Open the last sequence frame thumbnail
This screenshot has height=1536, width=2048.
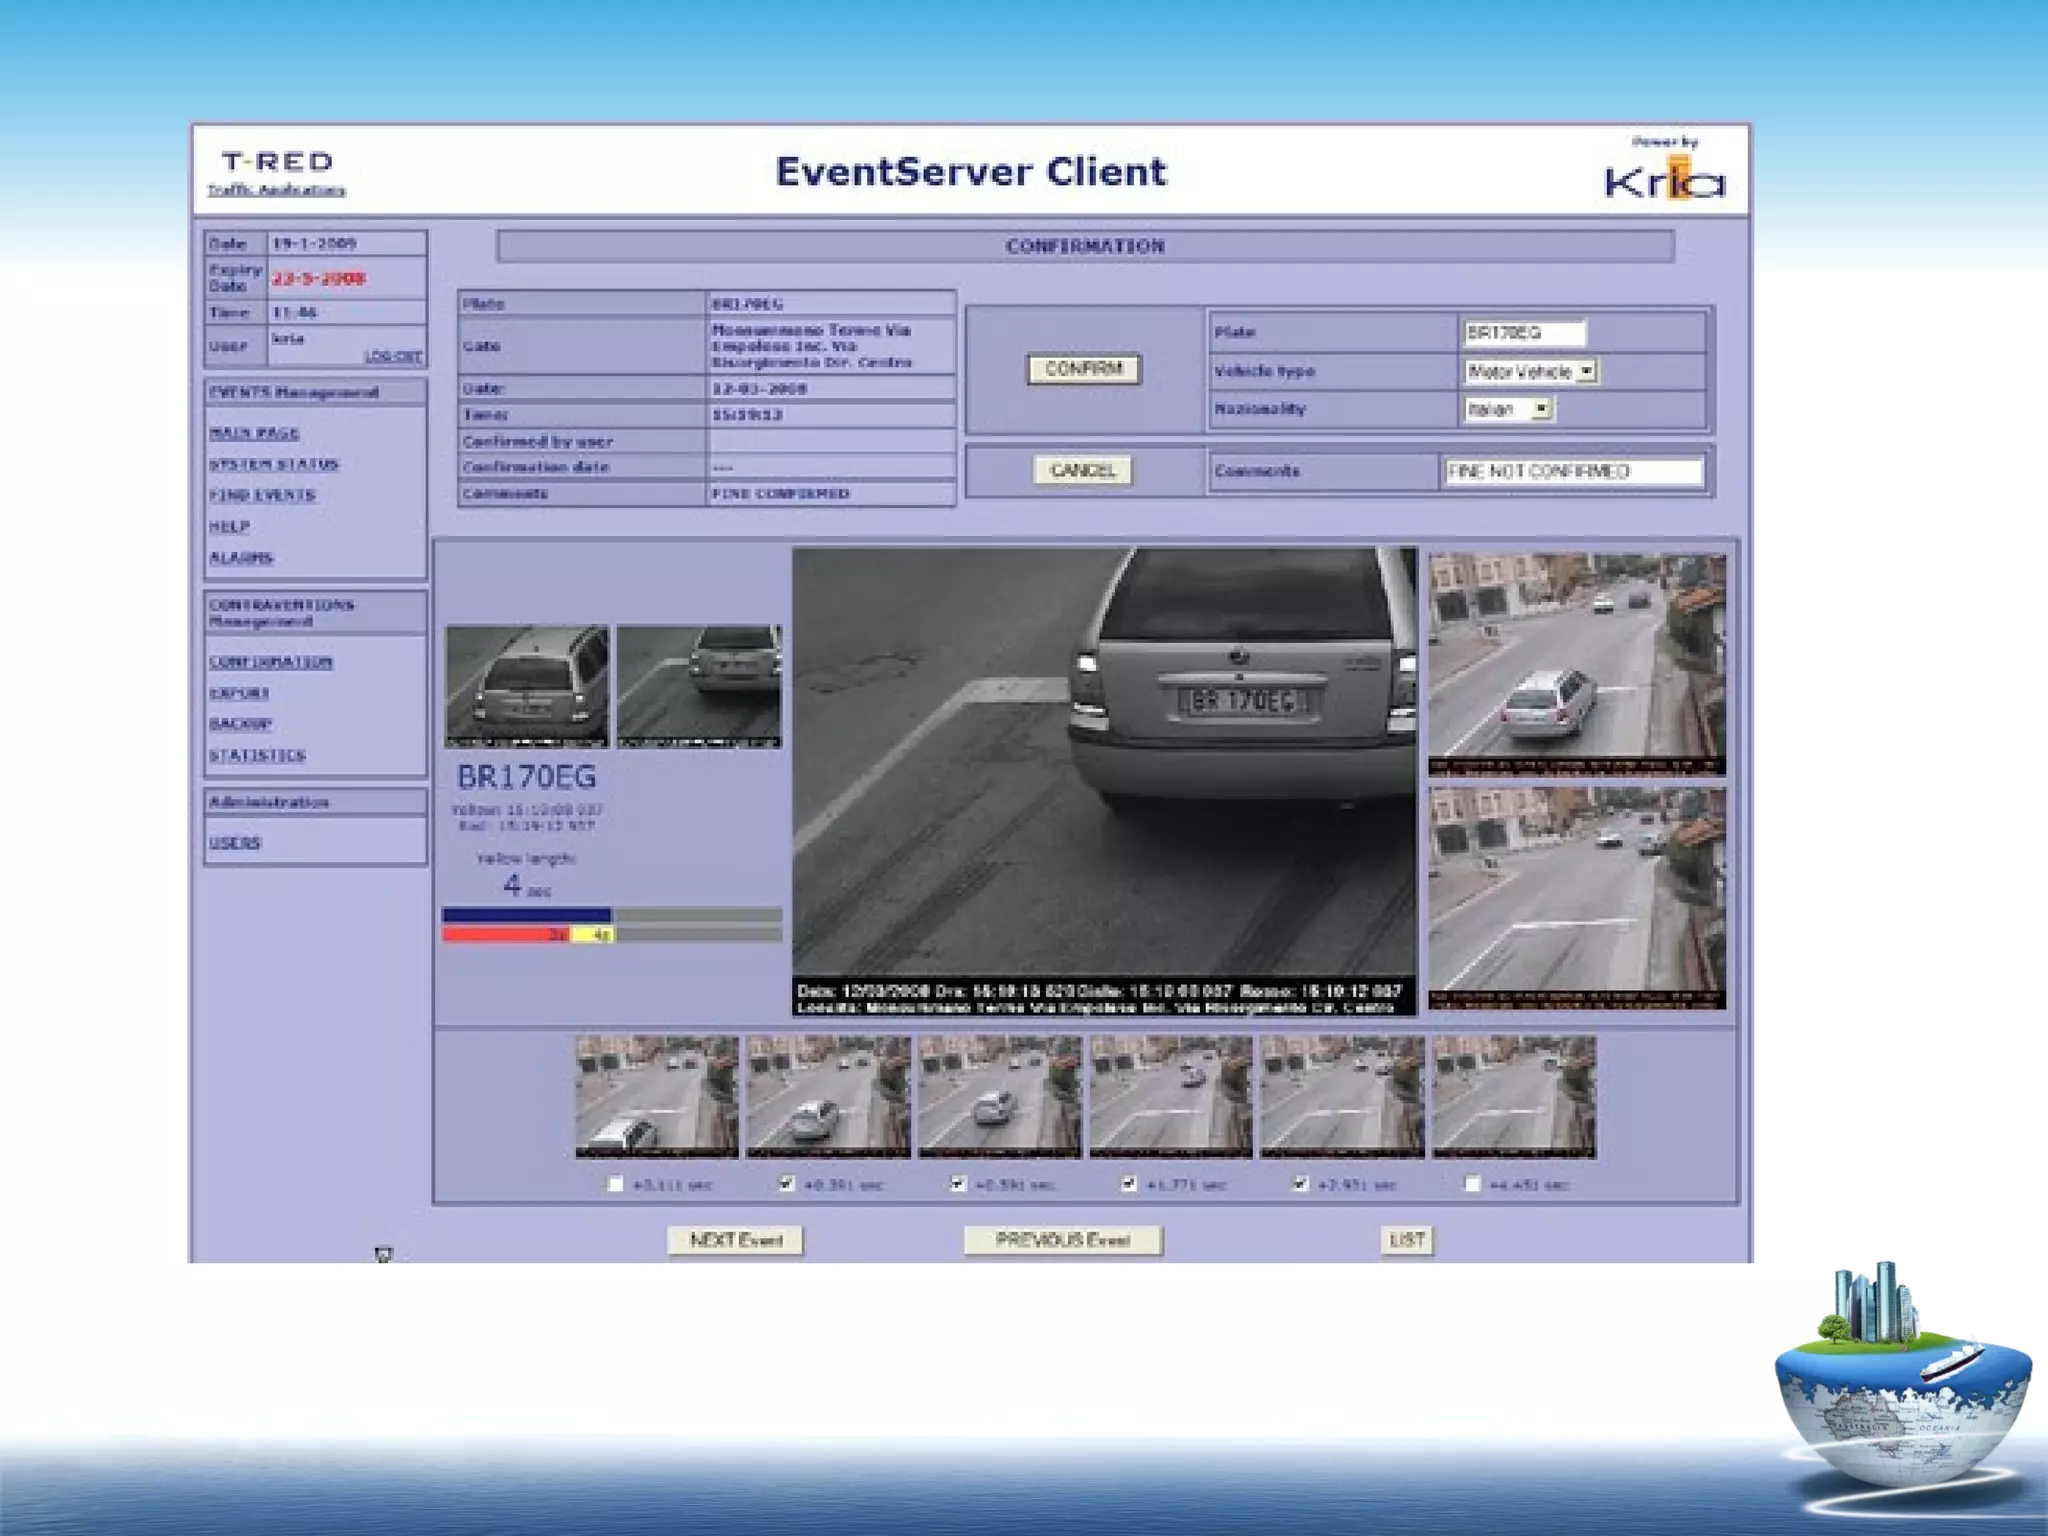tap(1514, 1097)
